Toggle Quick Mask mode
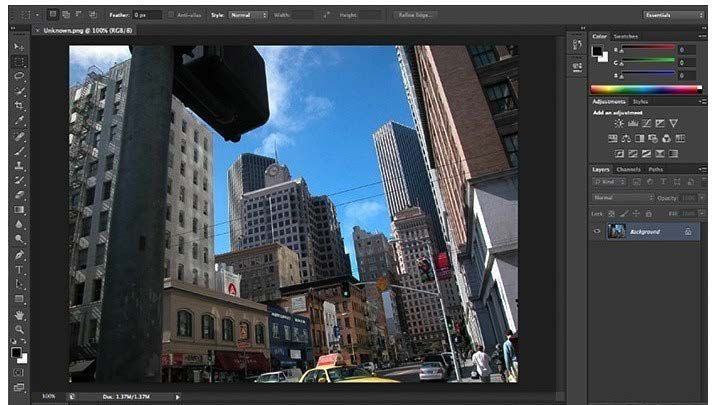This screenshot has height=405, width=716. click(19, 373)
